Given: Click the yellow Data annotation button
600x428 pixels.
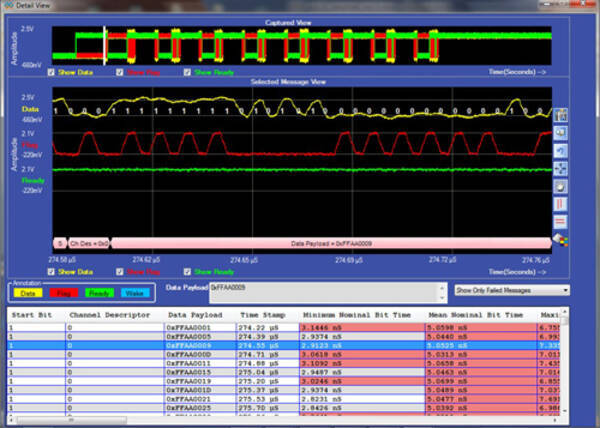Looking at the screenshot, I should pyautogui.click(x=30, y=293).
